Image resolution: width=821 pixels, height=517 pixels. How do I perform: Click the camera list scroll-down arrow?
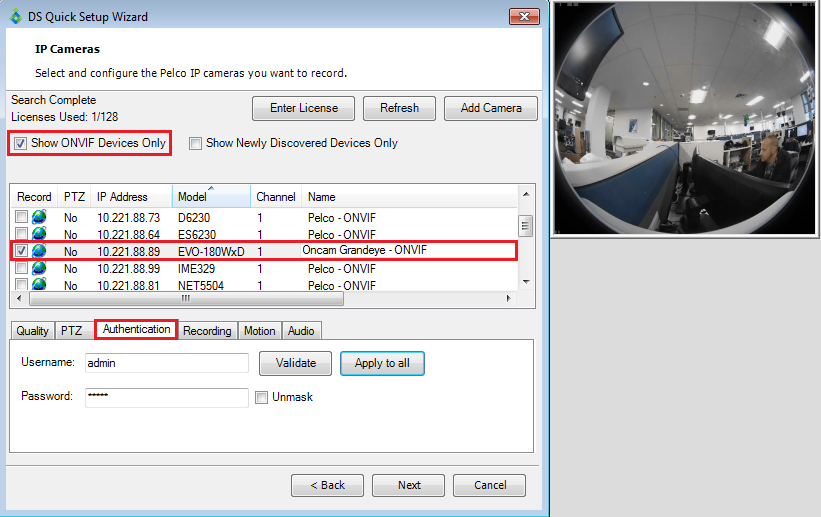pyautogui.click(x=525, y=285)
